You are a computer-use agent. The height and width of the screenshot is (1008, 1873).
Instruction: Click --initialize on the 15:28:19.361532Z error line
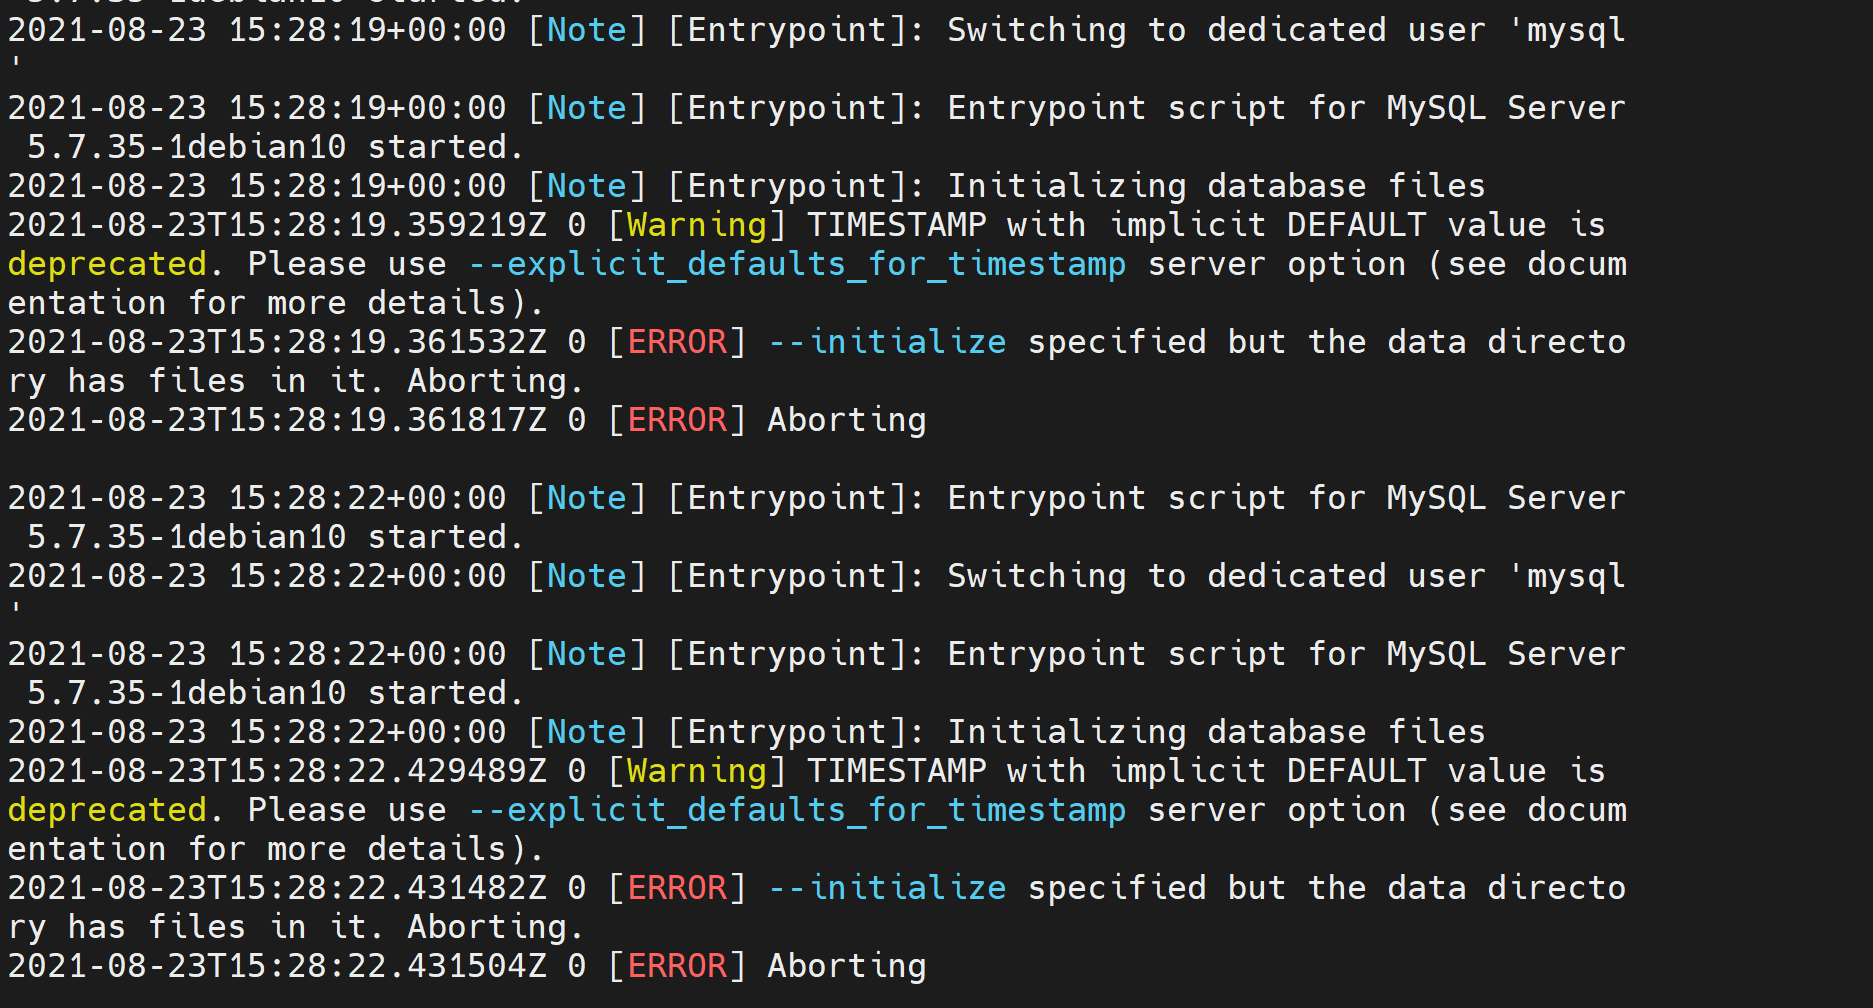click(887, 342)
